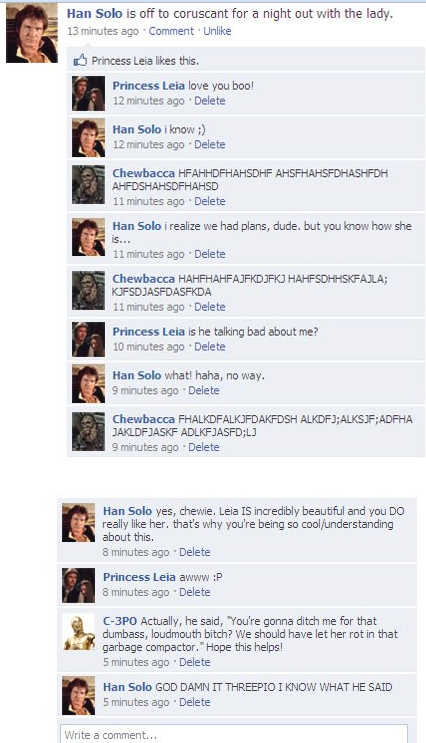Open C-3PO's profile name link

pos(120,621)
